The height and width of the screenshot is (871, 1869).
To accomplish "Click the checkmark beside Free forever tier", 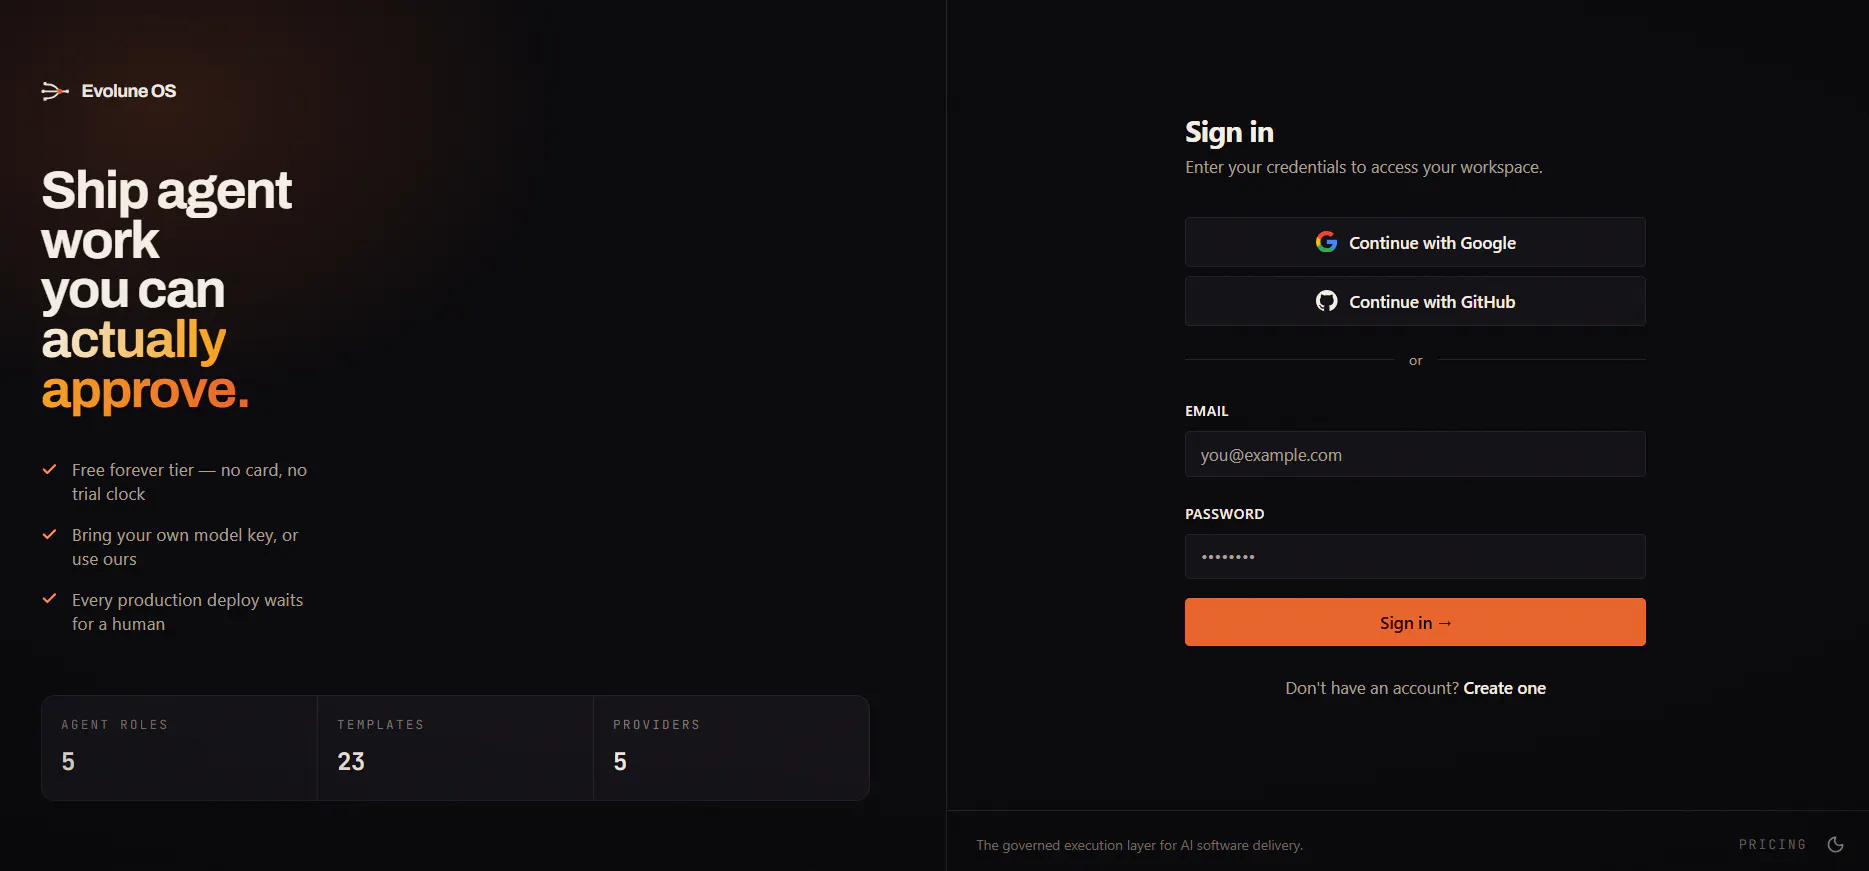I will tap(49, 469).
